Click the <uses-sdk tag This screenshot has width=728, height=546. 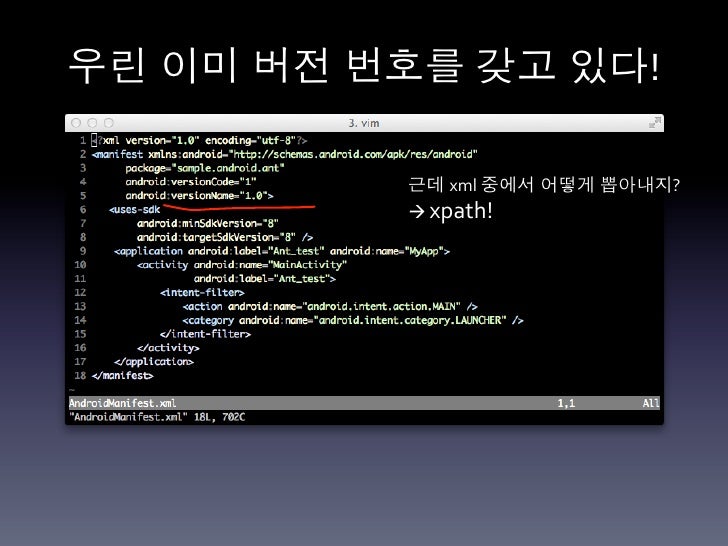pos(135,209)
